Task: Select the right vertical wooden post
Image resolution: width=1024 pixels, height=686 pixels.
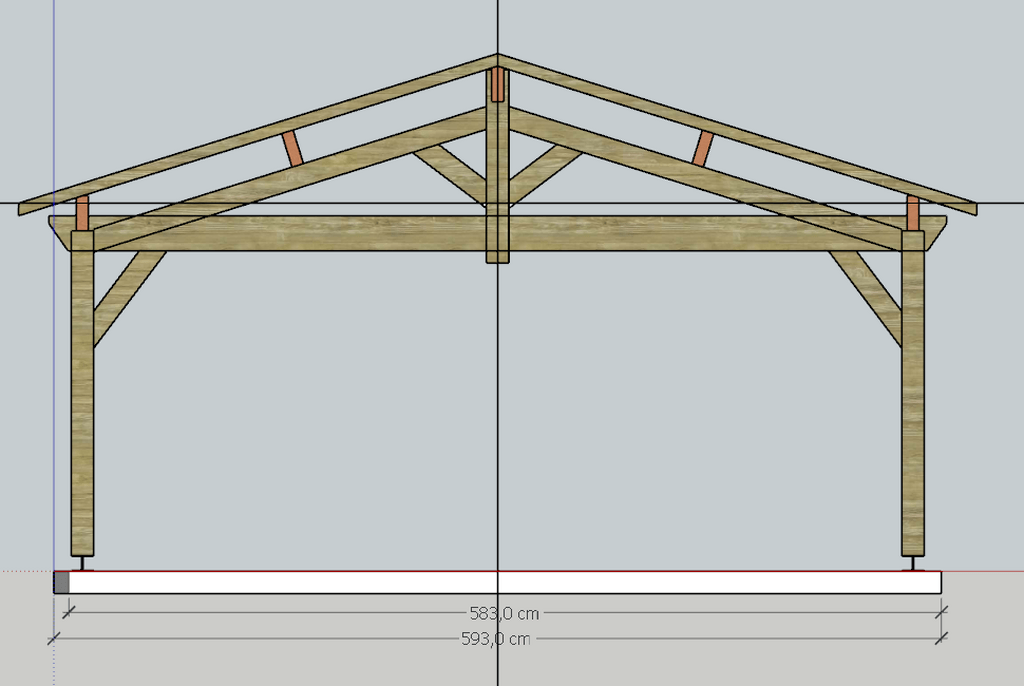Action: 912,393
